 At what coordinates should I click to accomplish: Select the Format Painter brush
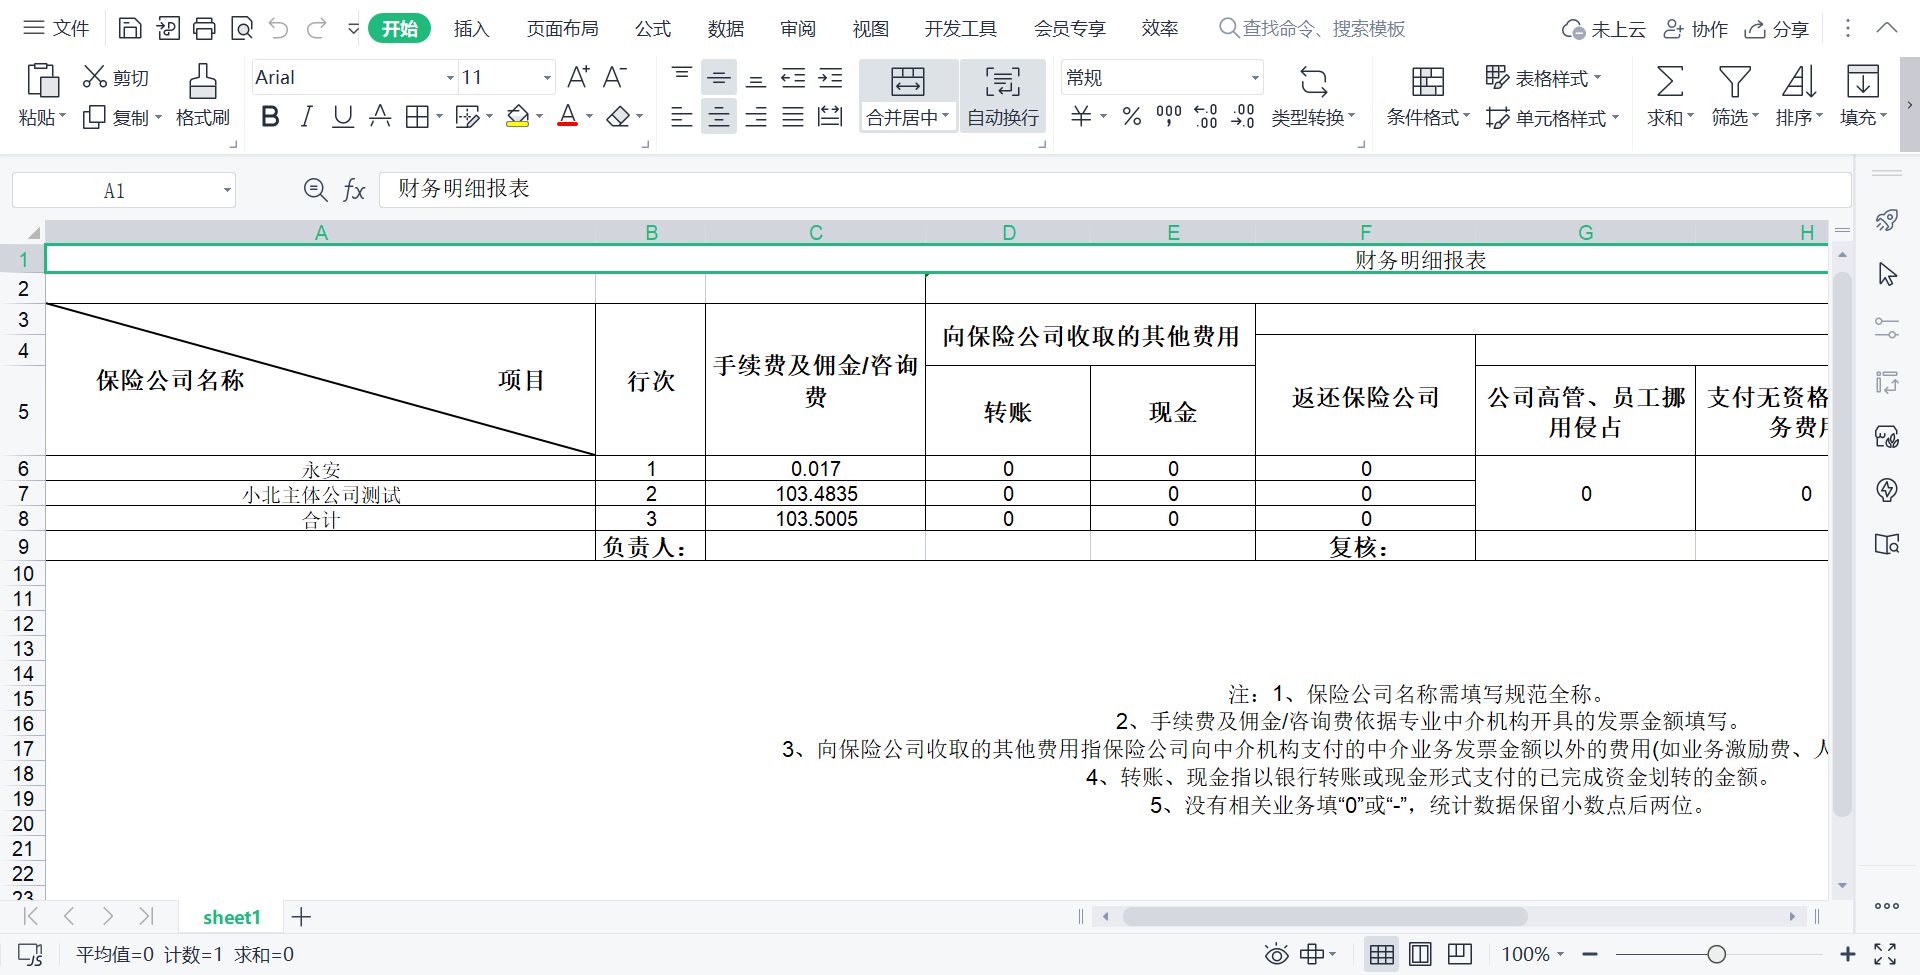[x=203, y=95]
